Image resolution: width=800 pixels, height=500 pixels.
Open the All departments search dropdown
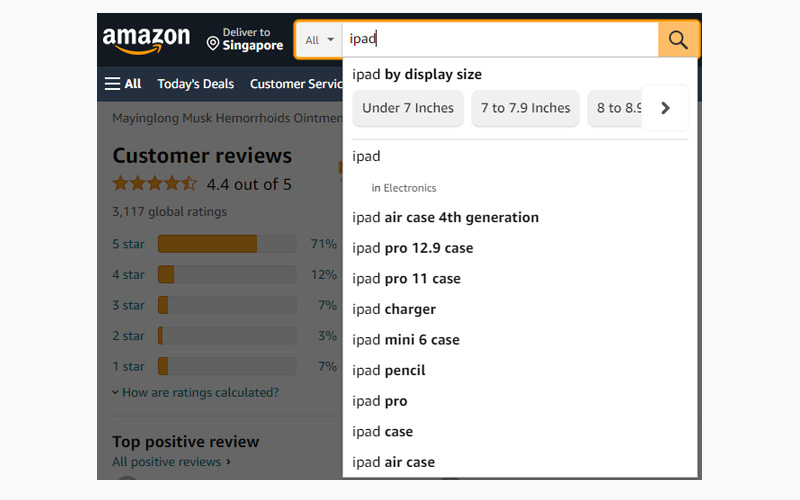click(x=319, y=40)
